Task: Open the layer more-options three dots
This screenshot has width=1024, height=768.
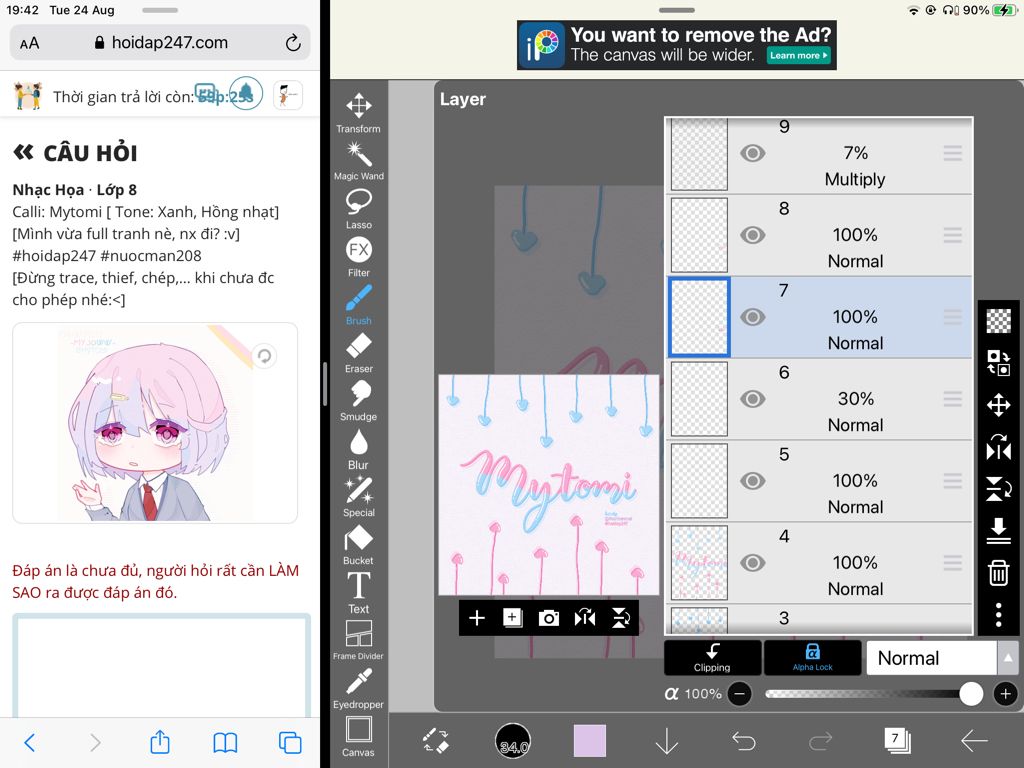Action: [x=999, y=615]
